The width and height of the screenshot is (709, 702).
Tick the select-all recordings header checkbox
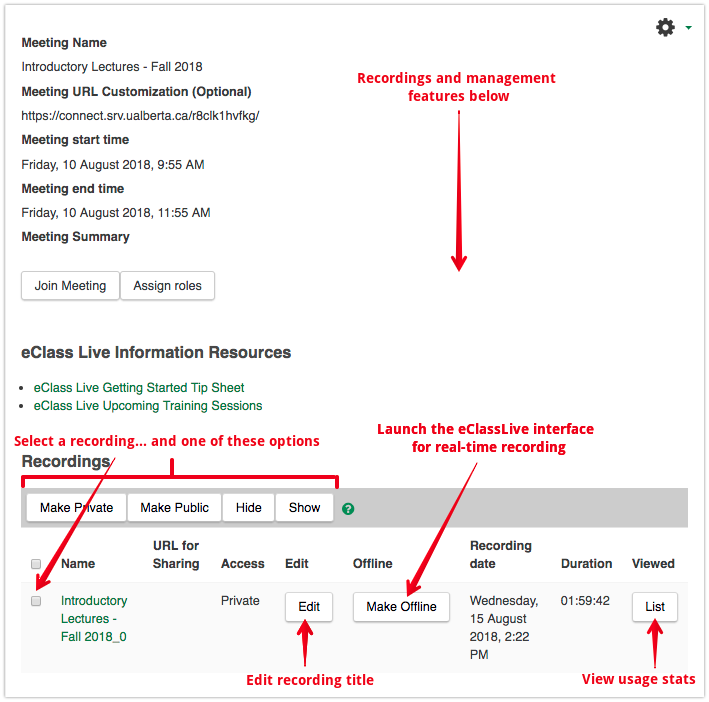tap(37, 564)
